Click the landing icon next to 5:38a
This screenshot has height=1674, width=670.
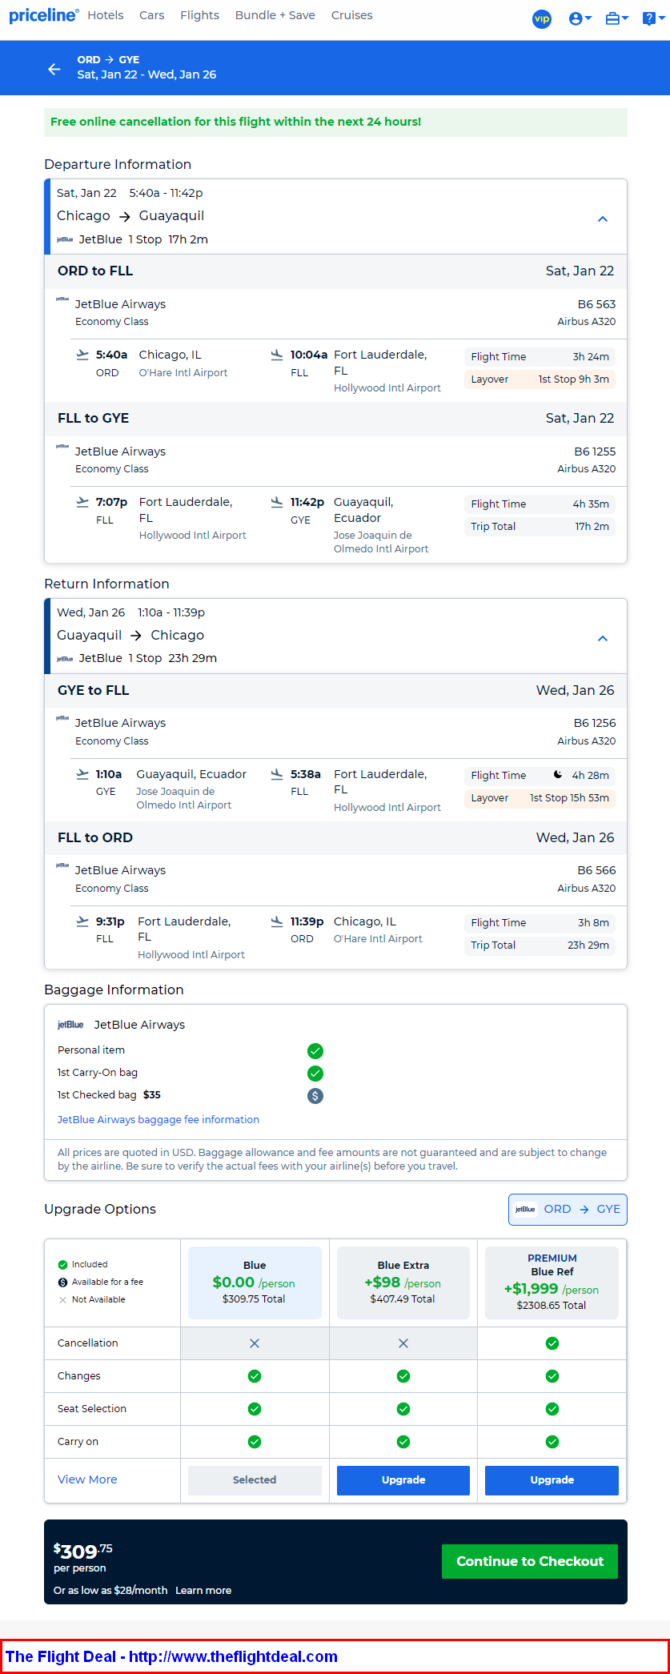click(277, 774)
